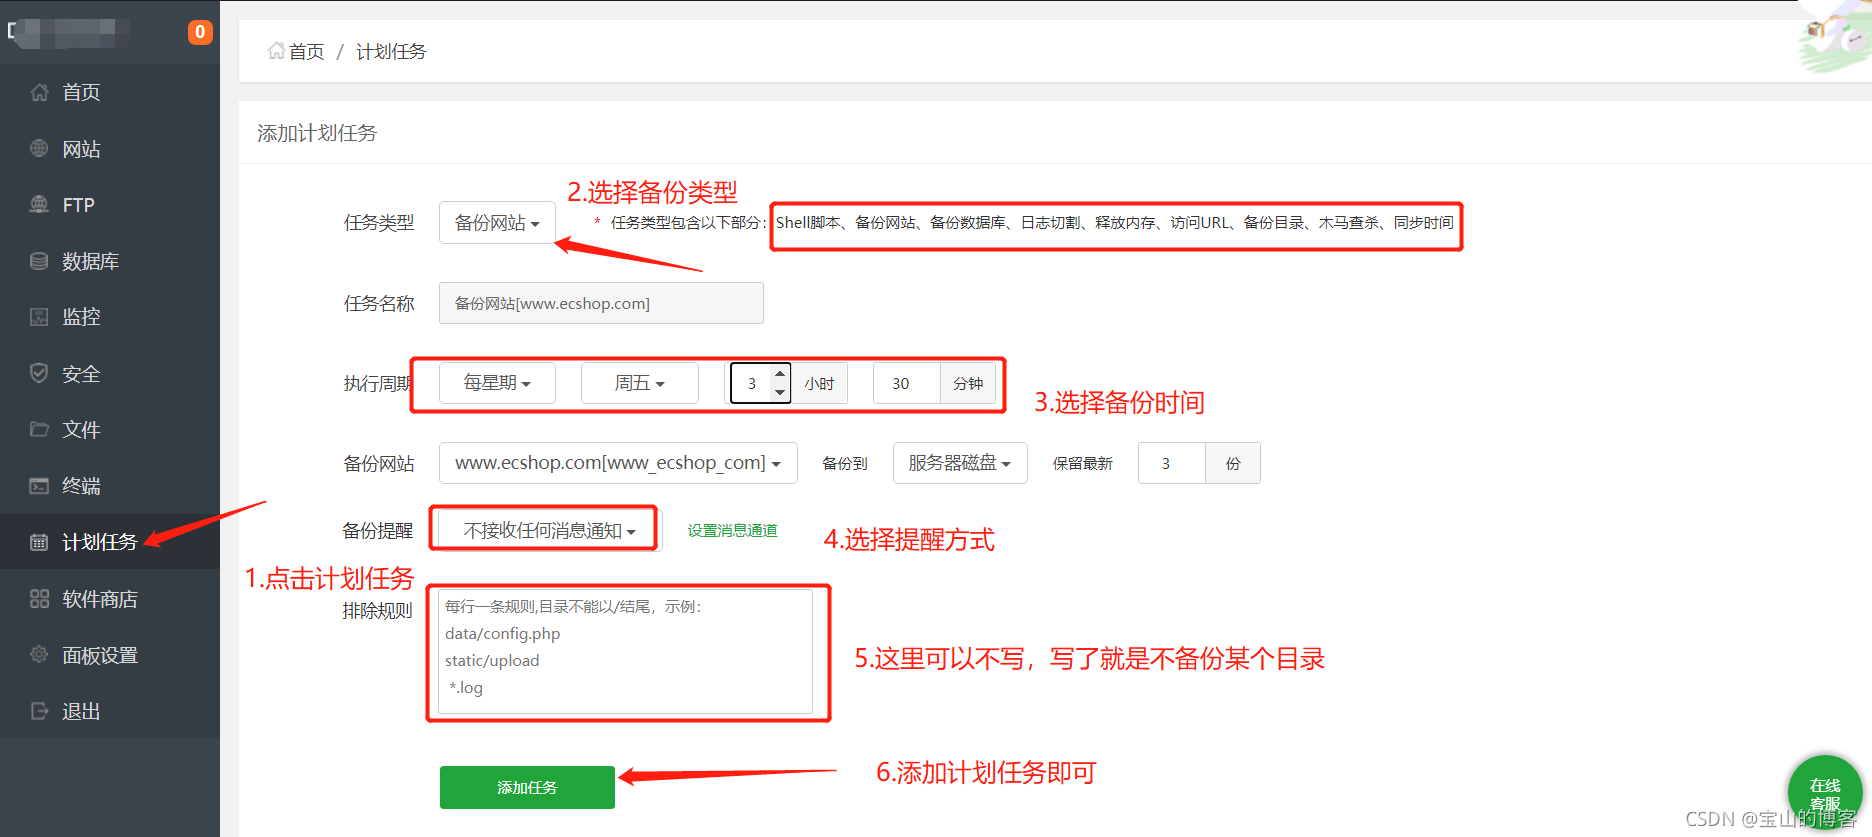Click the 安全 shield icon

39,373
